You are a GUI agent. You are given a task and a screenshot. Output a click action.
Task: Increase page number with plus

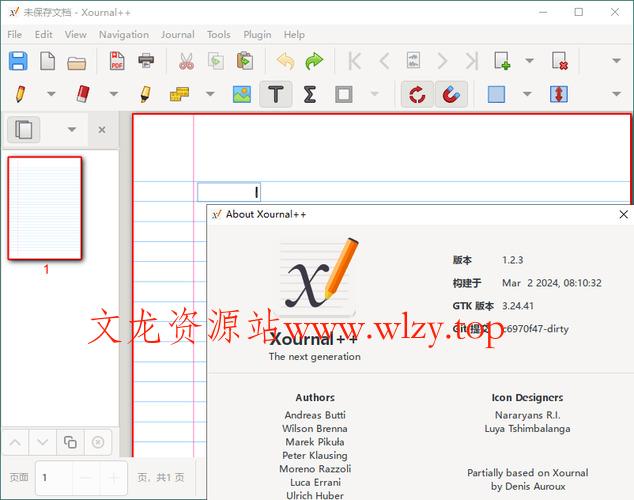(114, 478)
